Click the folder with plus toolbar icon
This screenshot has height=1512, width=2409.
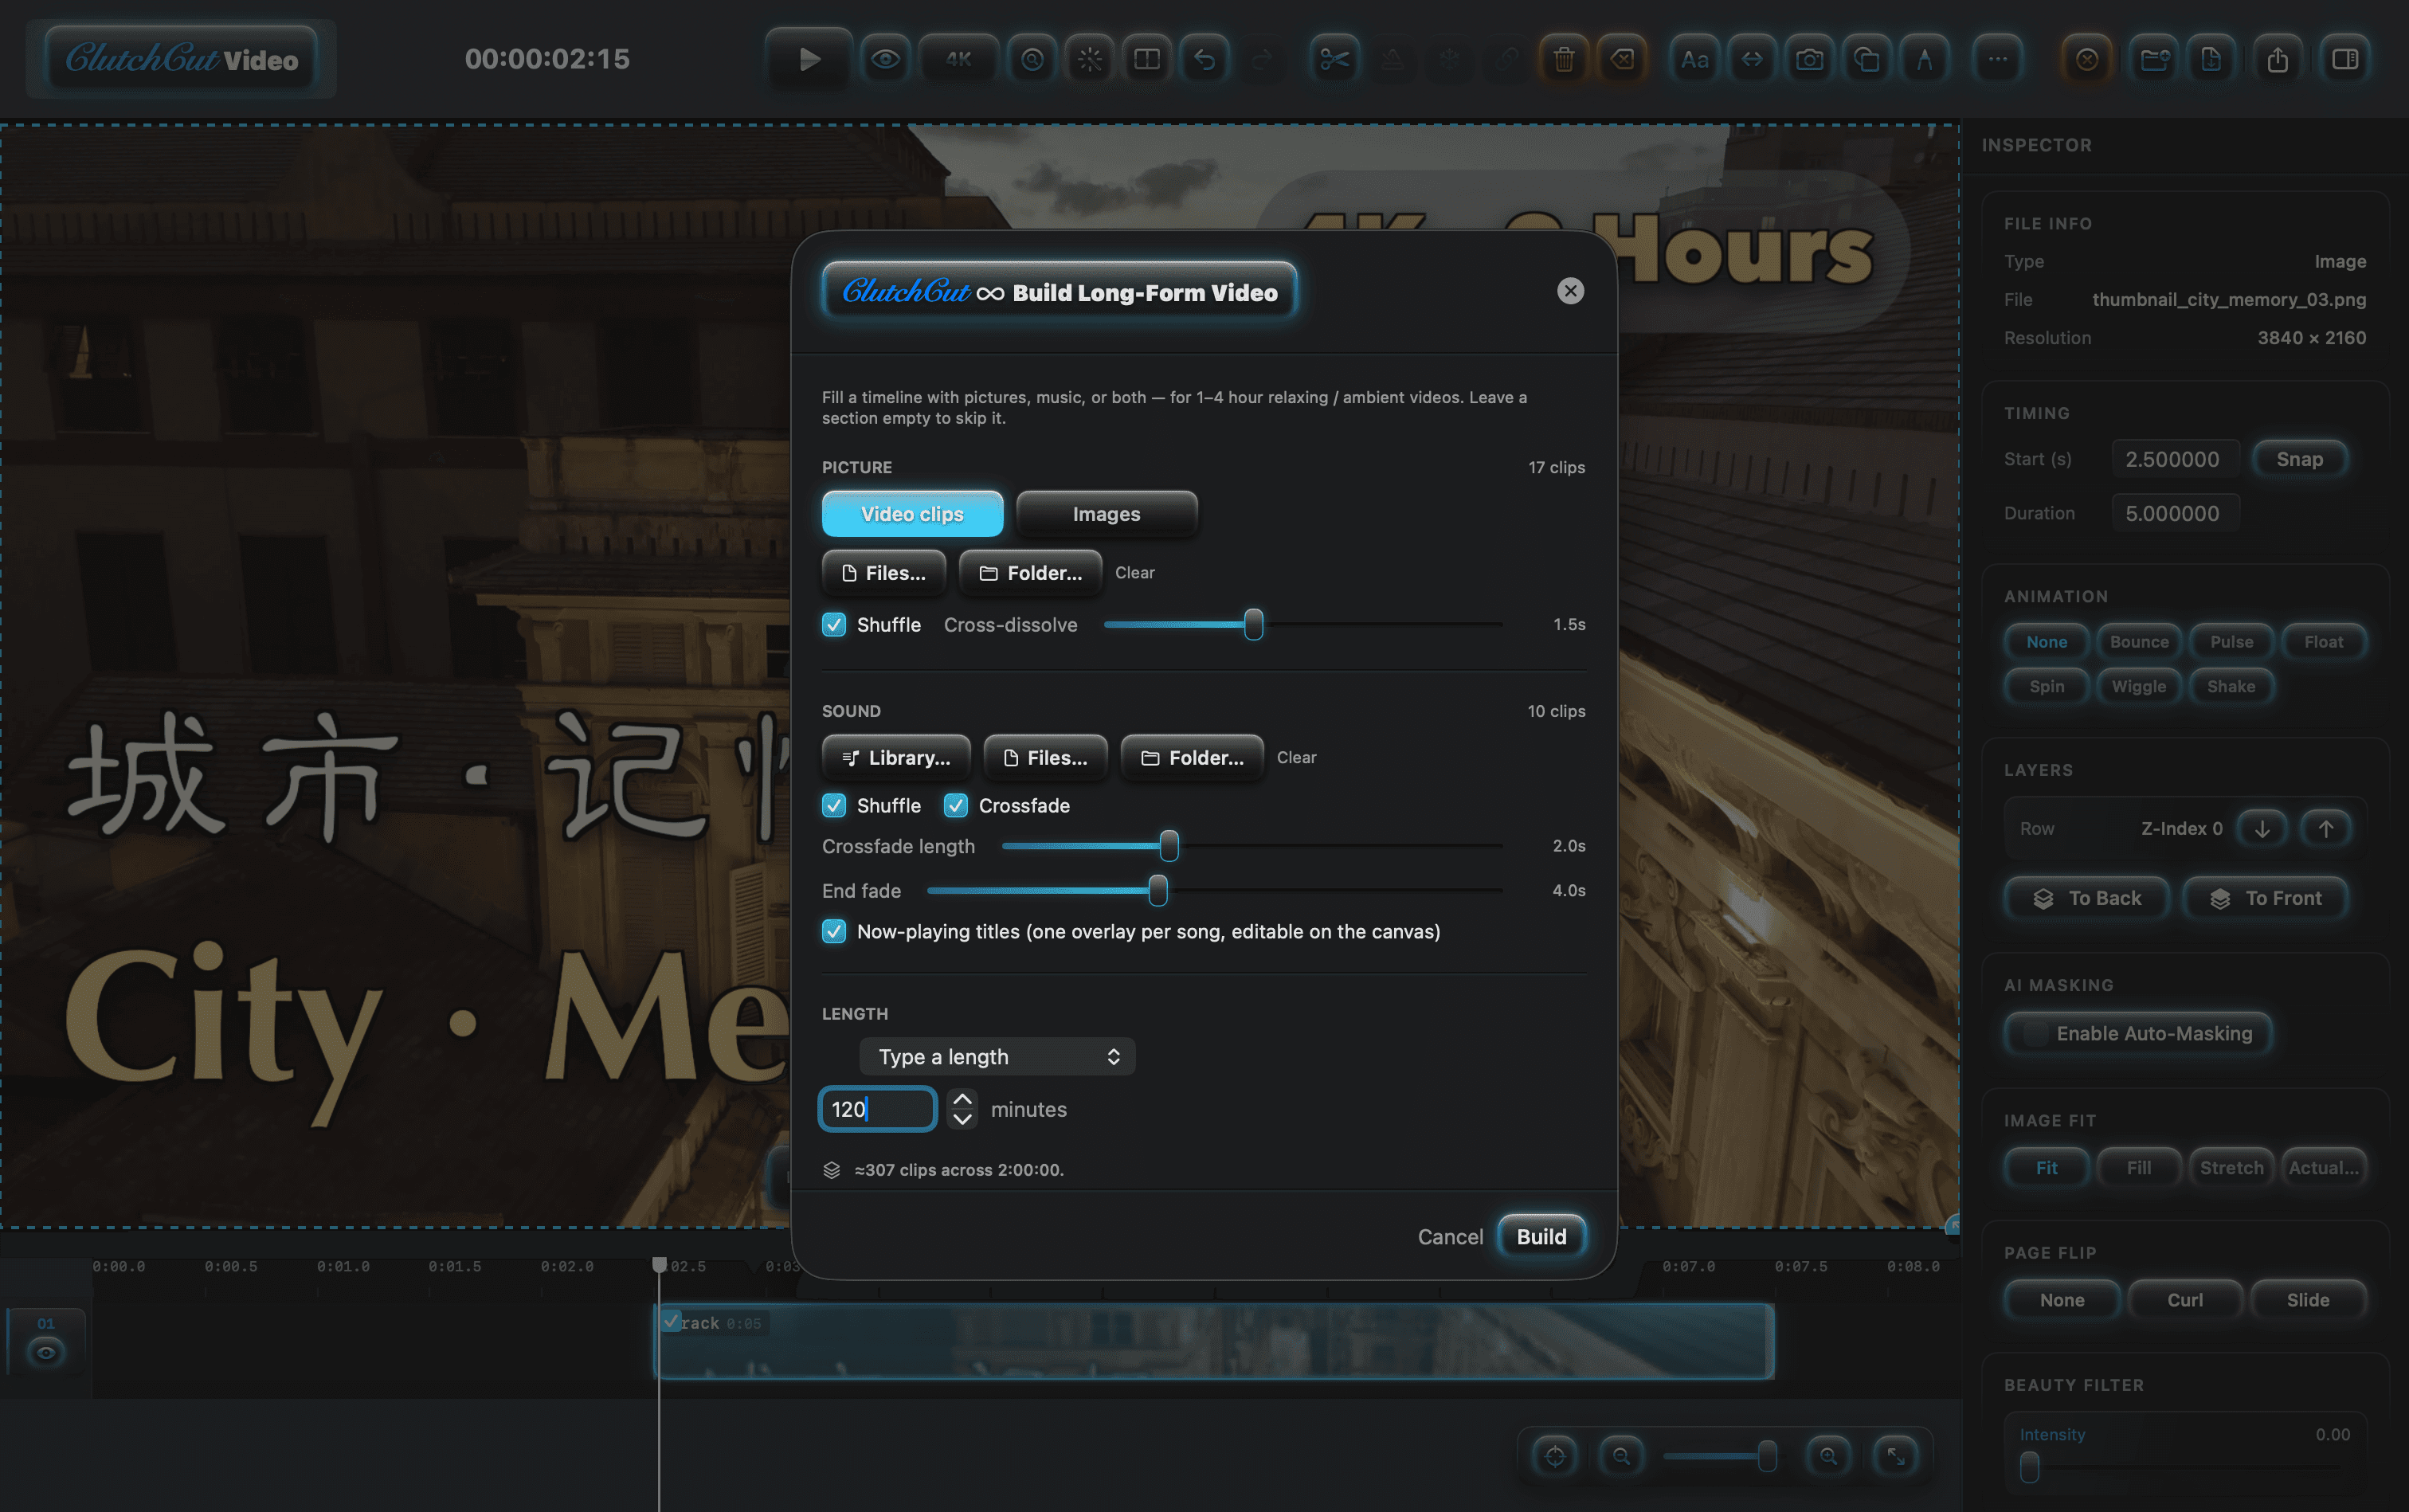pos(2154,59)
